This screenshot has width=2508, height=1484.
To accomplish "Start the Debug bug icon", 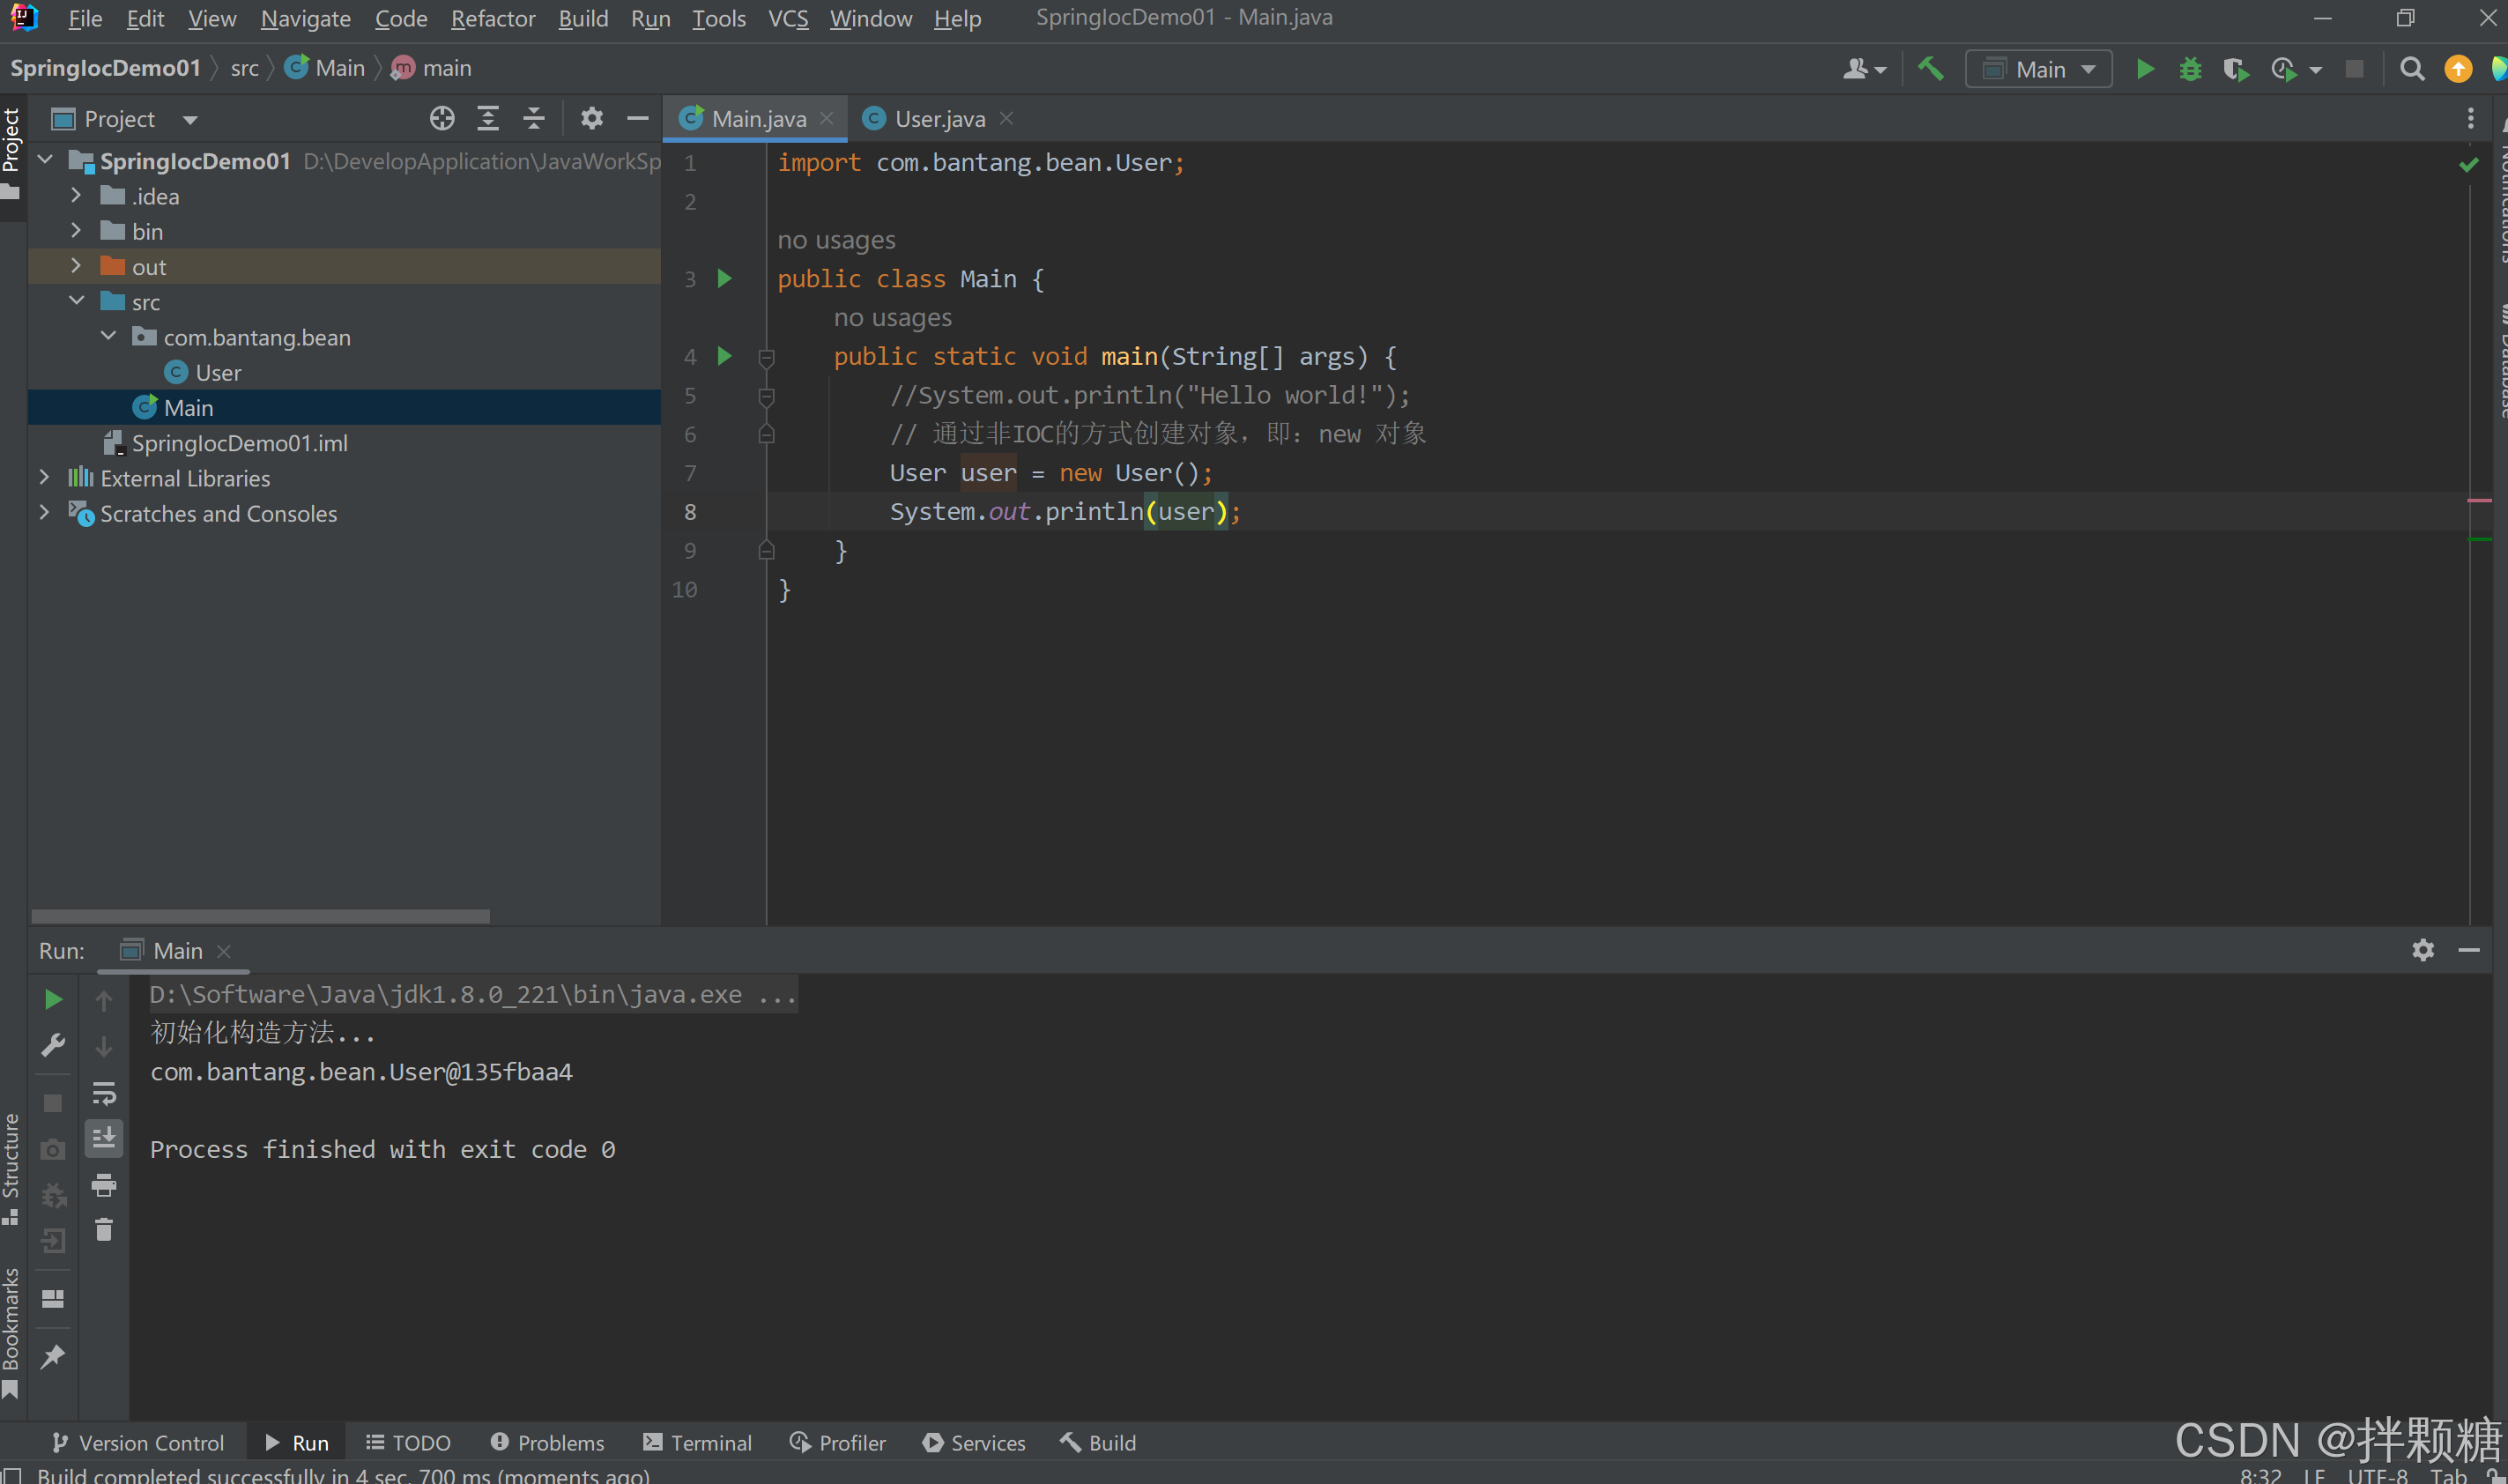I will (2190, 69).
